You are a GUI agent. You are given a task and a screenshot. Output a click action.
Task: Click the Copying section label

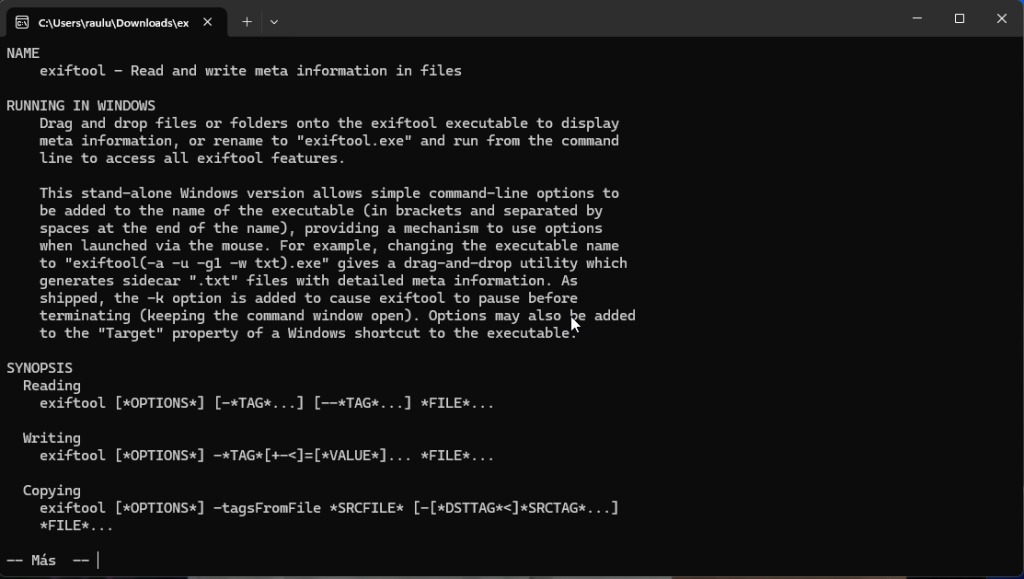pyautogui.click(x=51, y=490)
